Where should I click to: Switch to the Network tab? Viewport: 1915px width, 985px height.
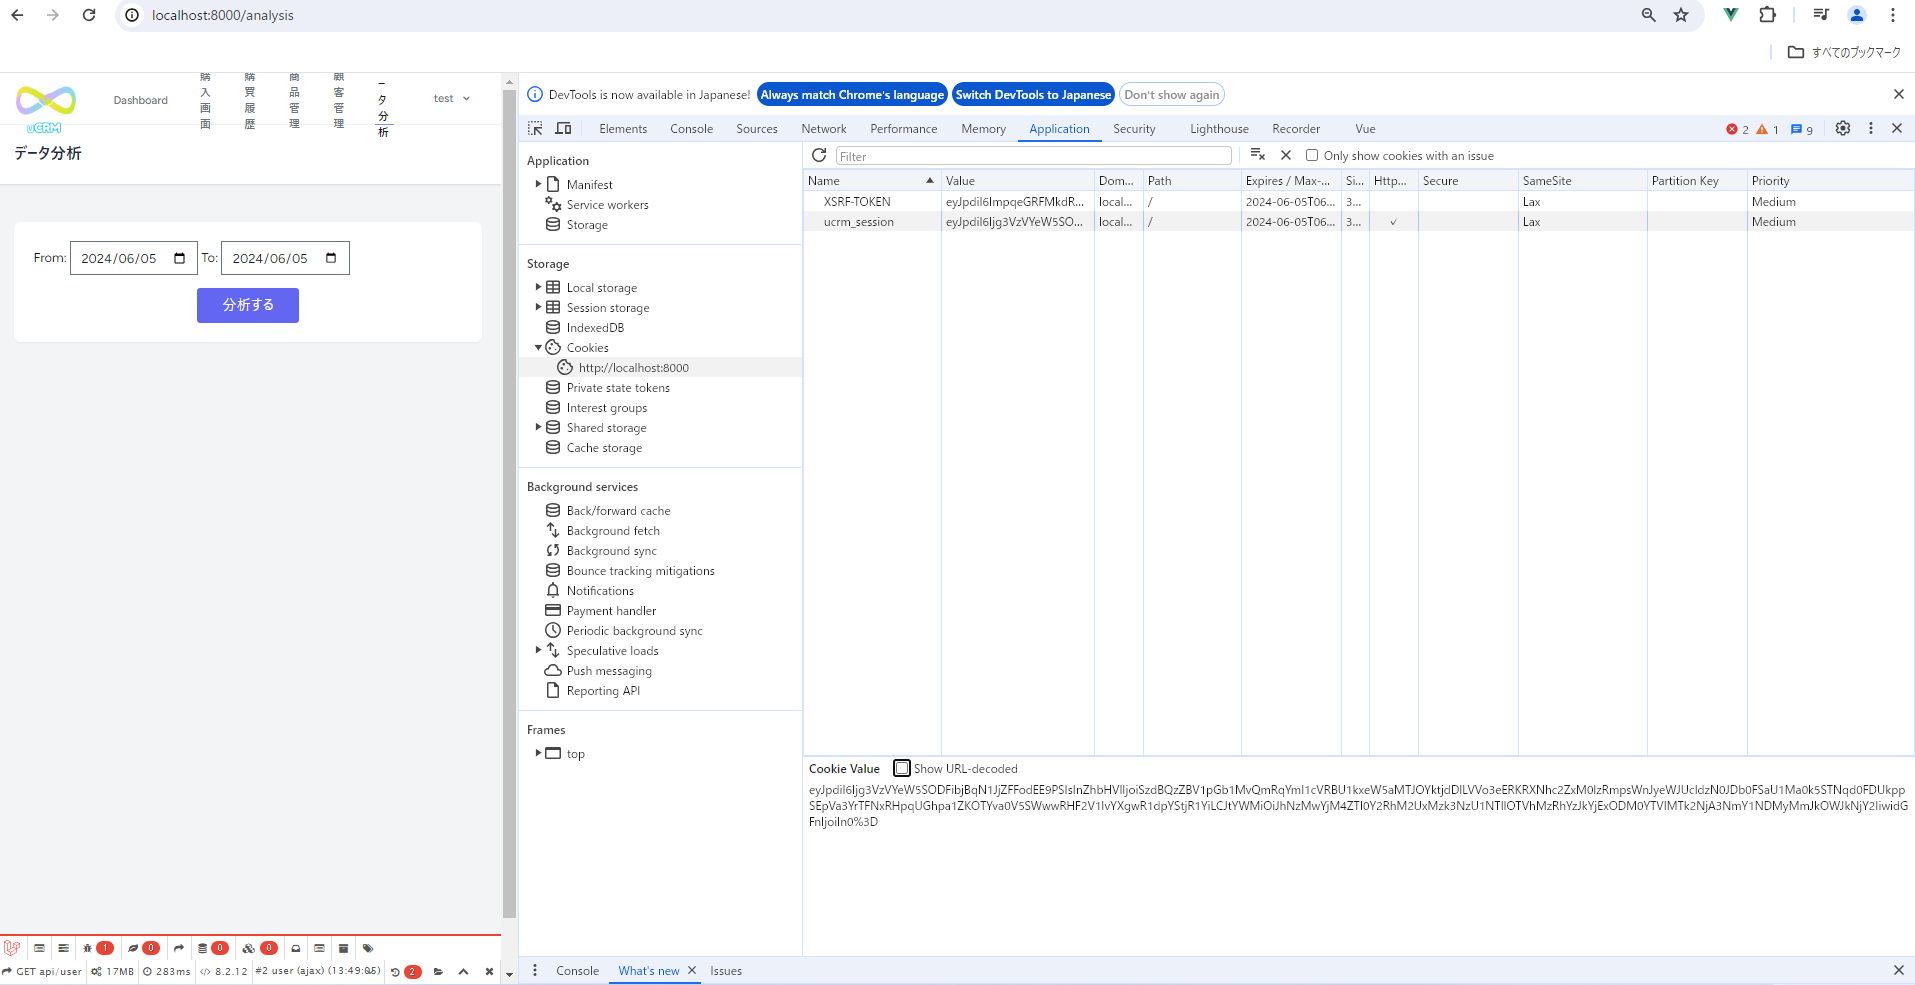click(824, 129)
